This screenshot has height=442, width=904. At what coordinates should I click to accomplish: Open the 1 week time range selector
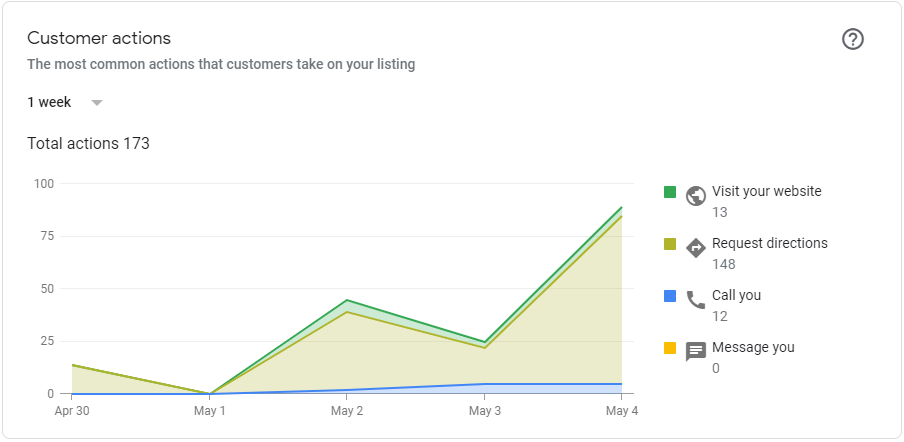click(x=65, y=103)
